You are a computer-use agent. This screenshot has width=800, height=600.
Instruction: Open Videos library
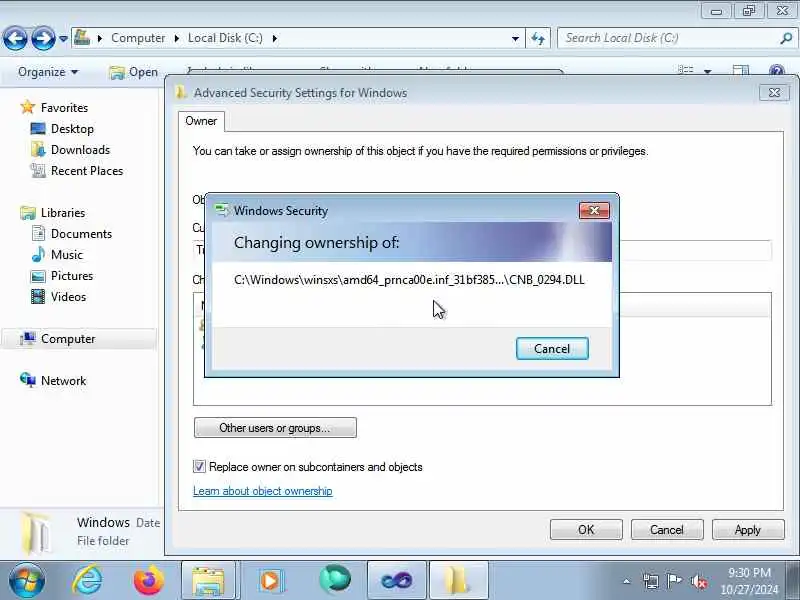(x=68, y=296)
